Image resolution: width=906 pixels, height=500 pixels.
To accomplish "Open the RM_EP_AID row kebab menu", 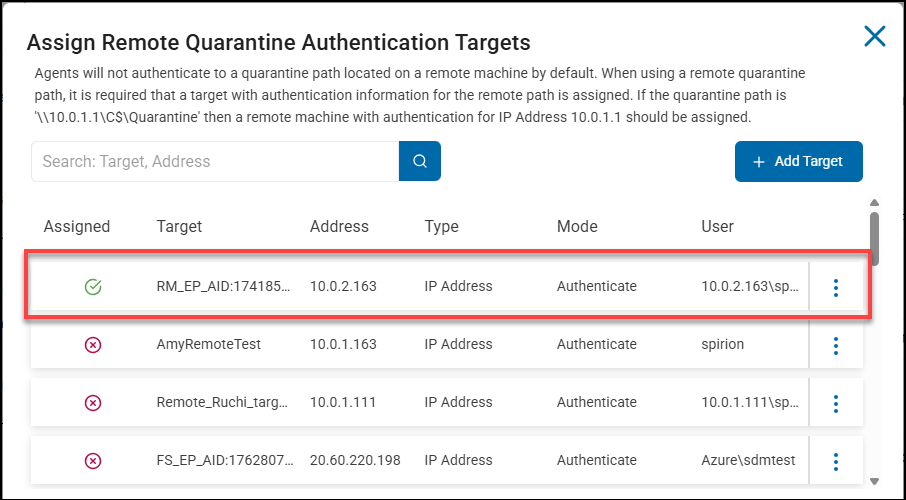I will 836,287.
